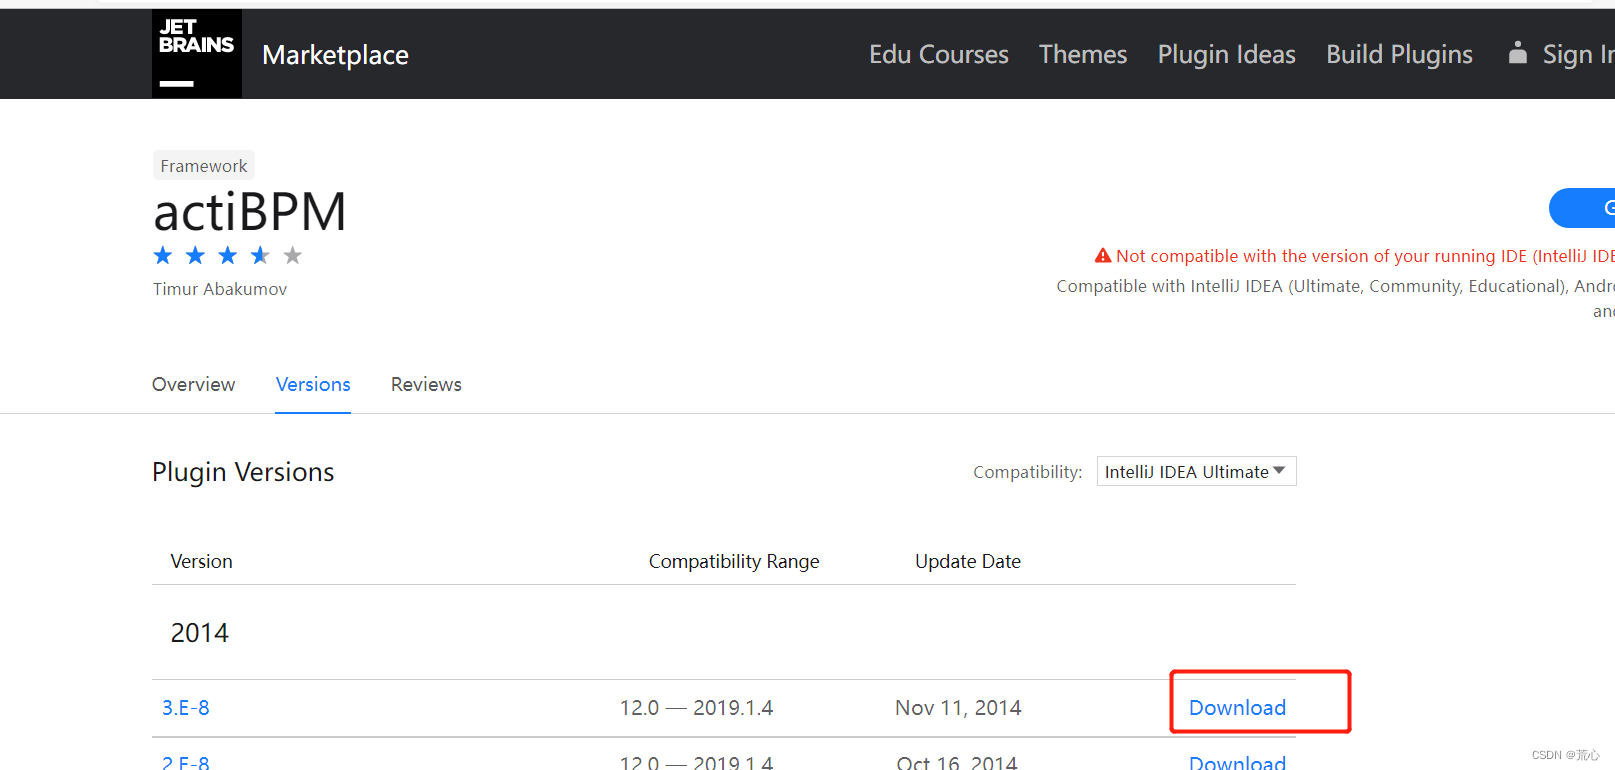This screenshot has height=770, width=1615.
Task: Click the blue button under Sign In
Action: pyautogui.click(x=1582, y=208)
